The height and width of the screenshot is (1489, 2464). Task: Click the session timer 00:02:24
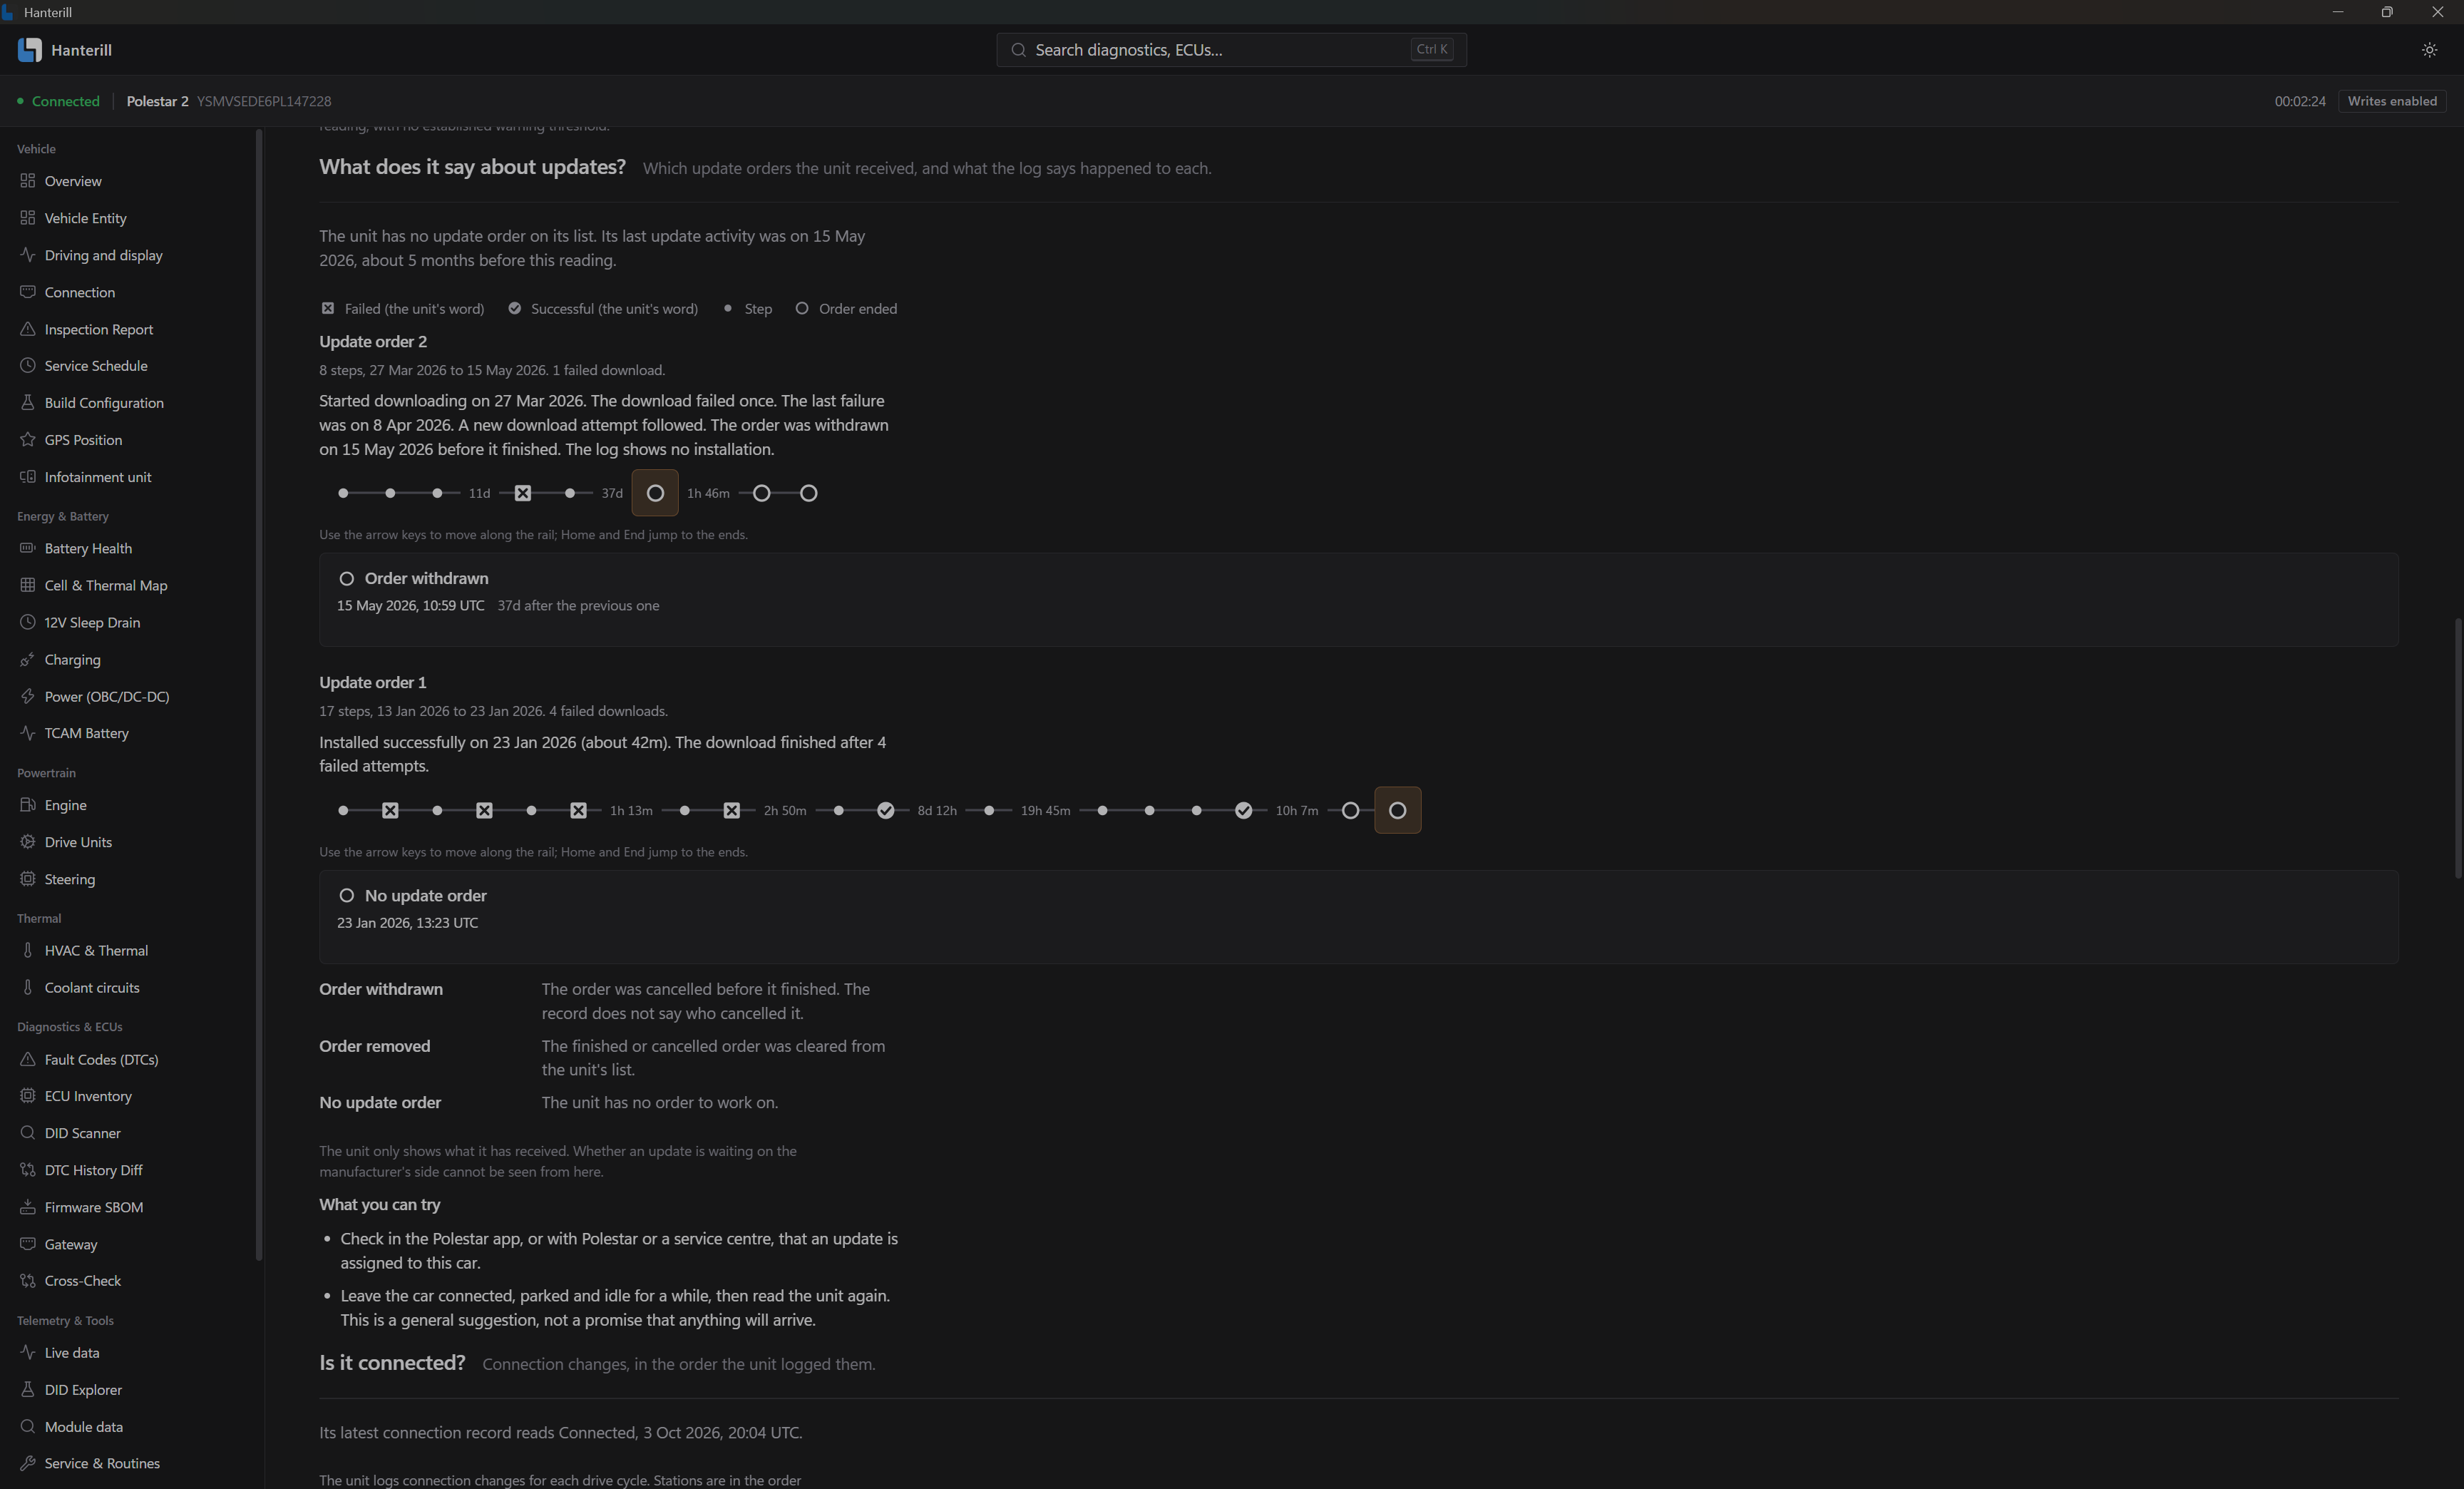pos(2300,101)
